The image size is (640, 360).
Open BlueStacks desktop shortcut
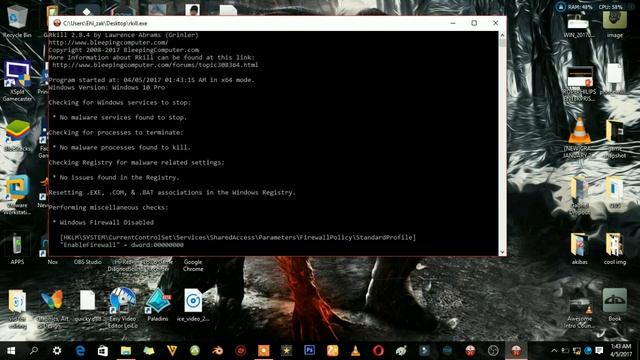coord(17,136)
